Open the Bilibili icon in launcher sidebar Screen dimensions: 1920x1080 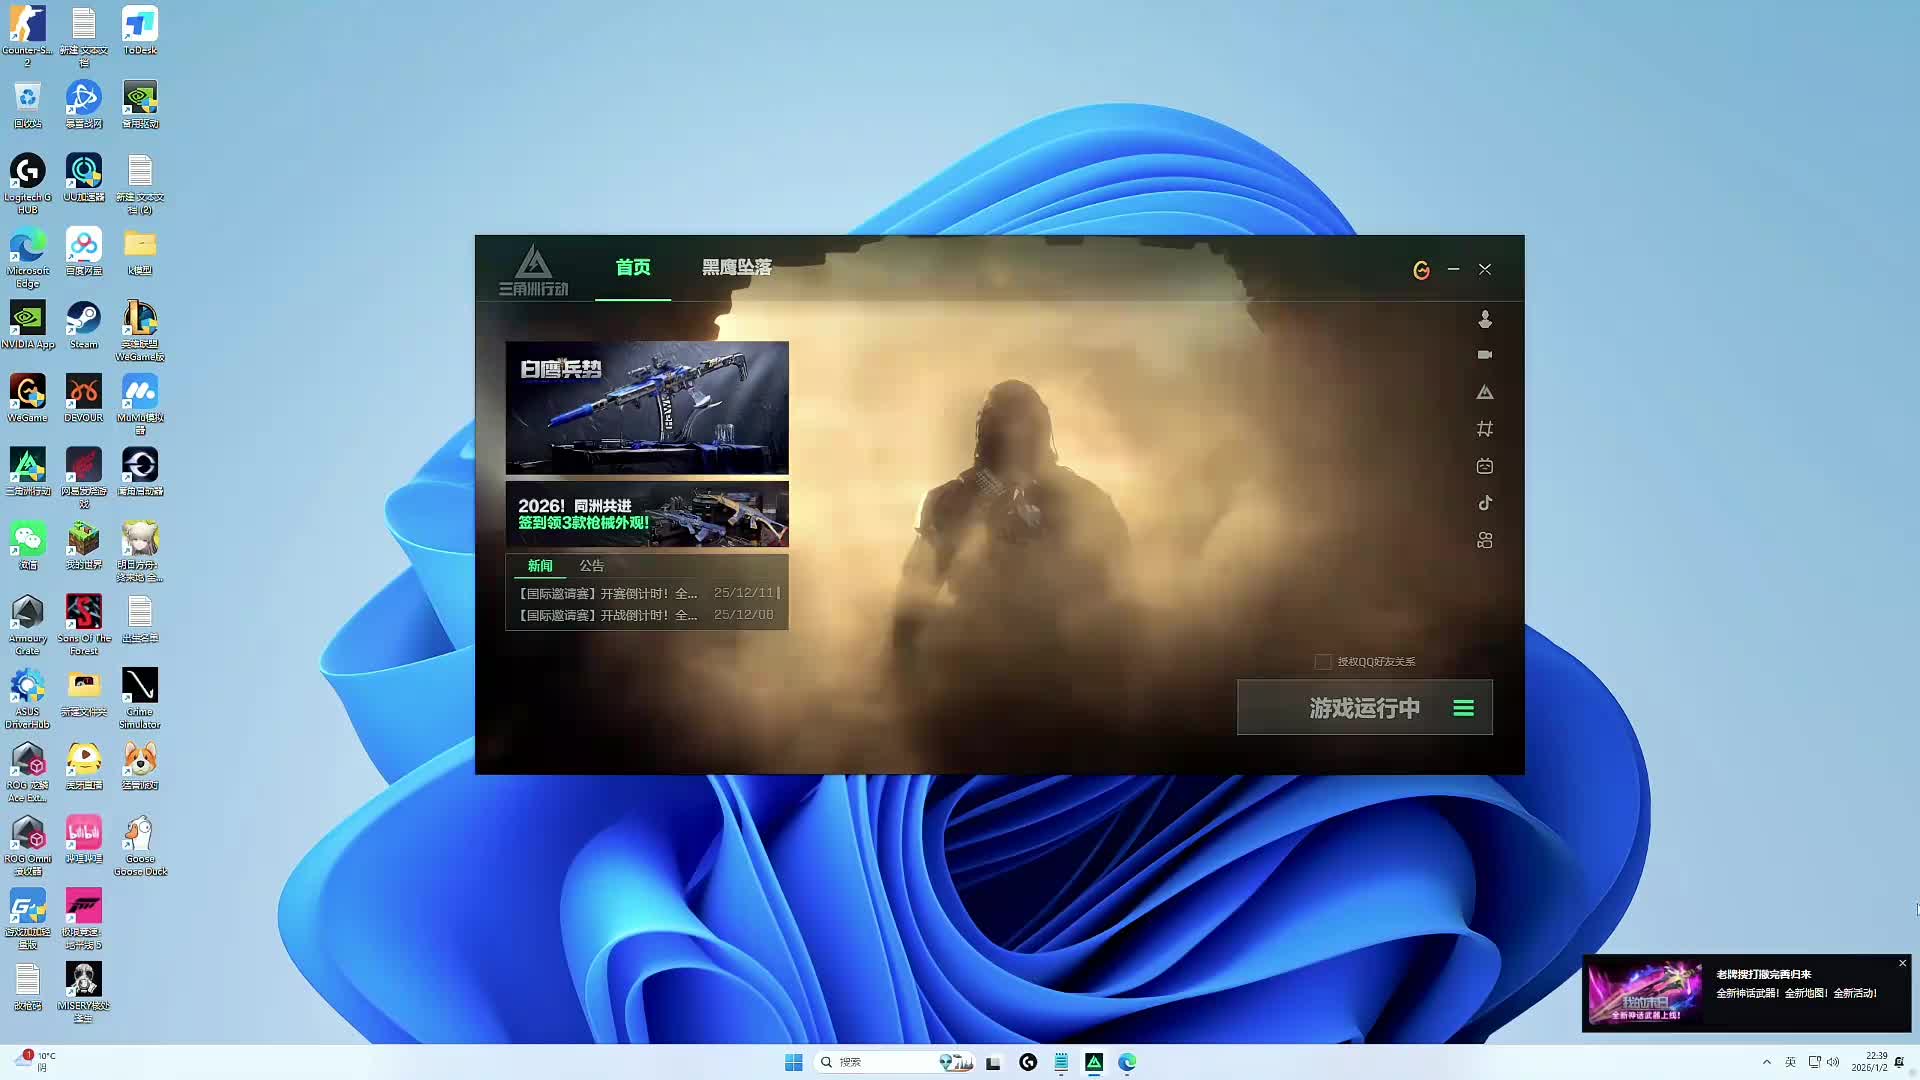point(1485,466)
